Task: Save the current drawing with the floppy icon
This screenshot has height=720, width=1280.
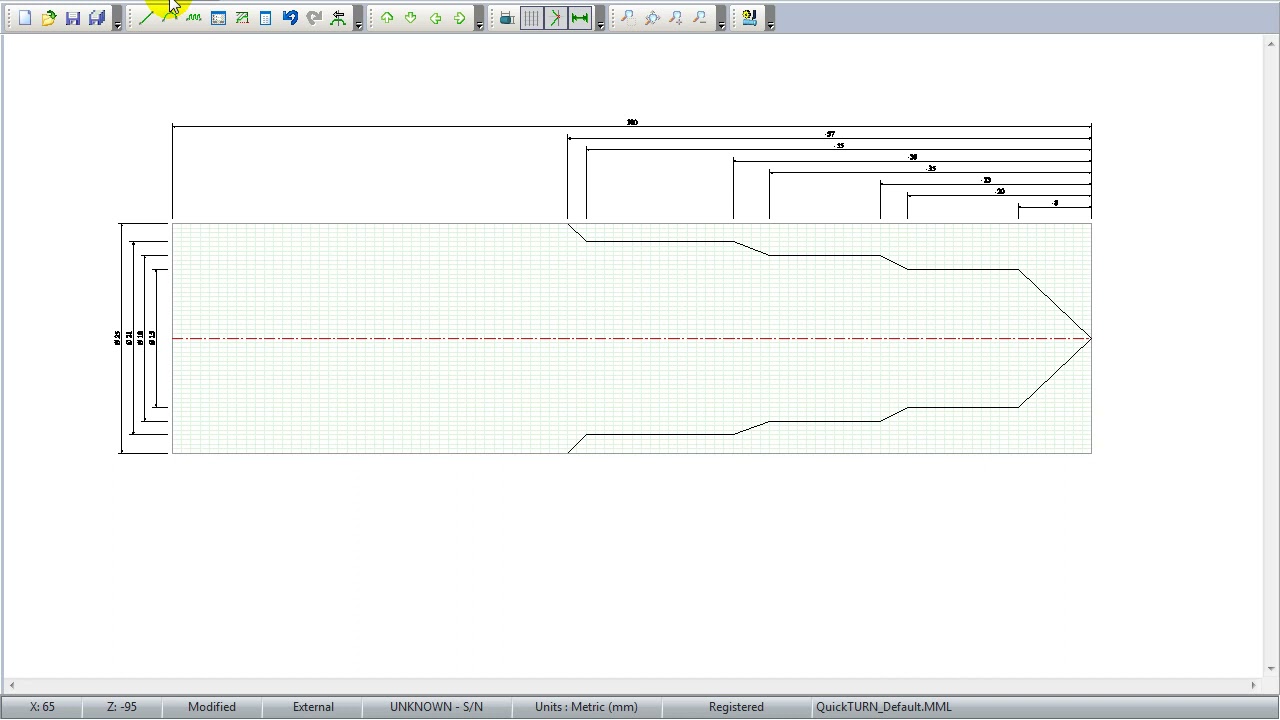Action: pos(73,18)
